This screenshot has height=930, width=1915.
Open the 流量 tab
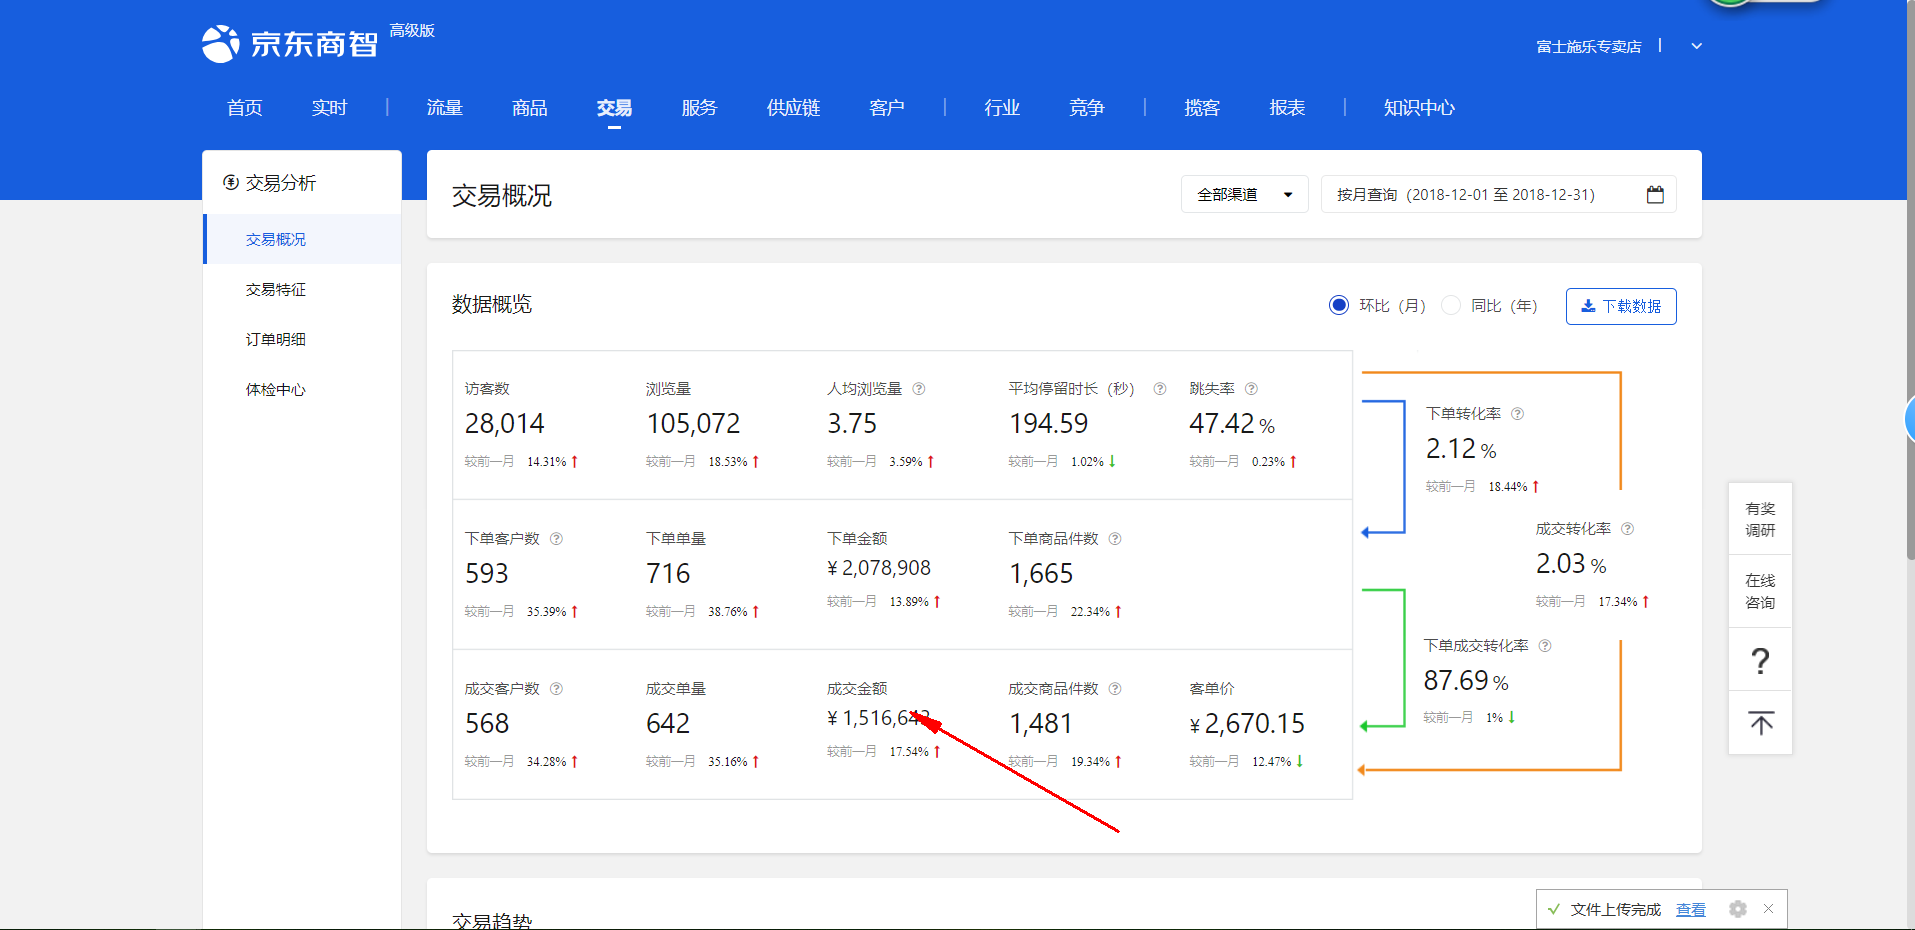(445, 108)
